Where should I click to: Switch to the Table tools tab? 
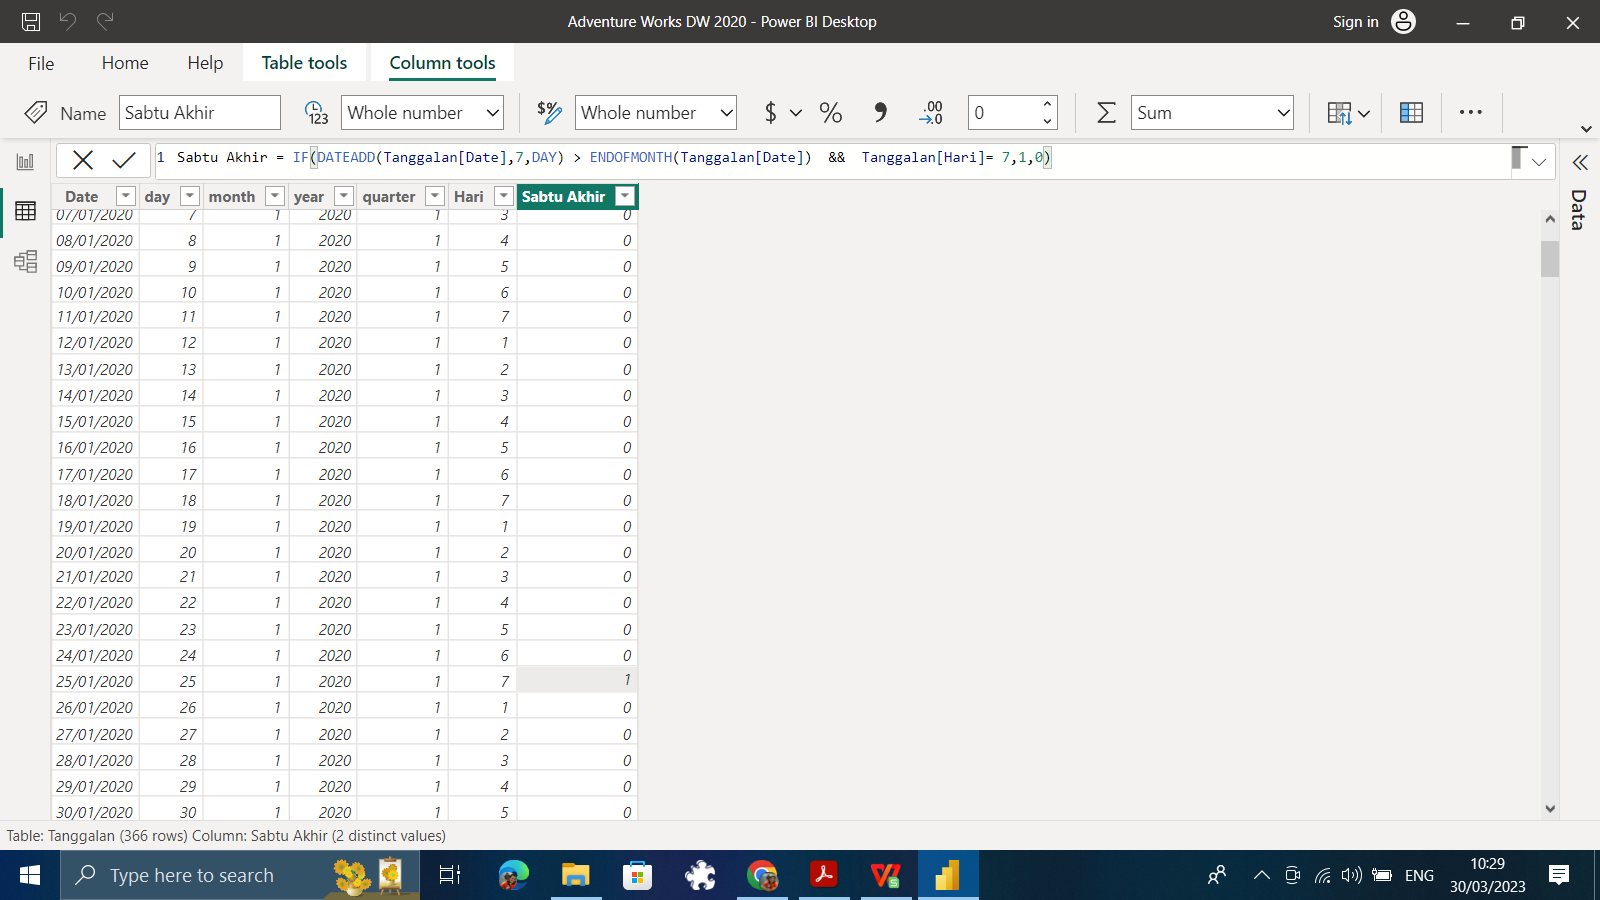304,63
